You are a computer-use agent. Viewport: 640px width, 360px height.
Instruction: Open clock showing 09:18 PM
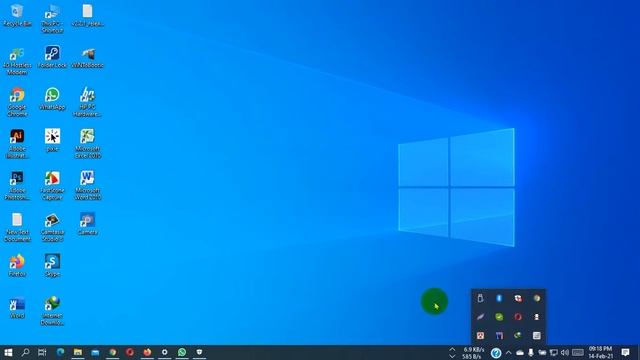600,353
